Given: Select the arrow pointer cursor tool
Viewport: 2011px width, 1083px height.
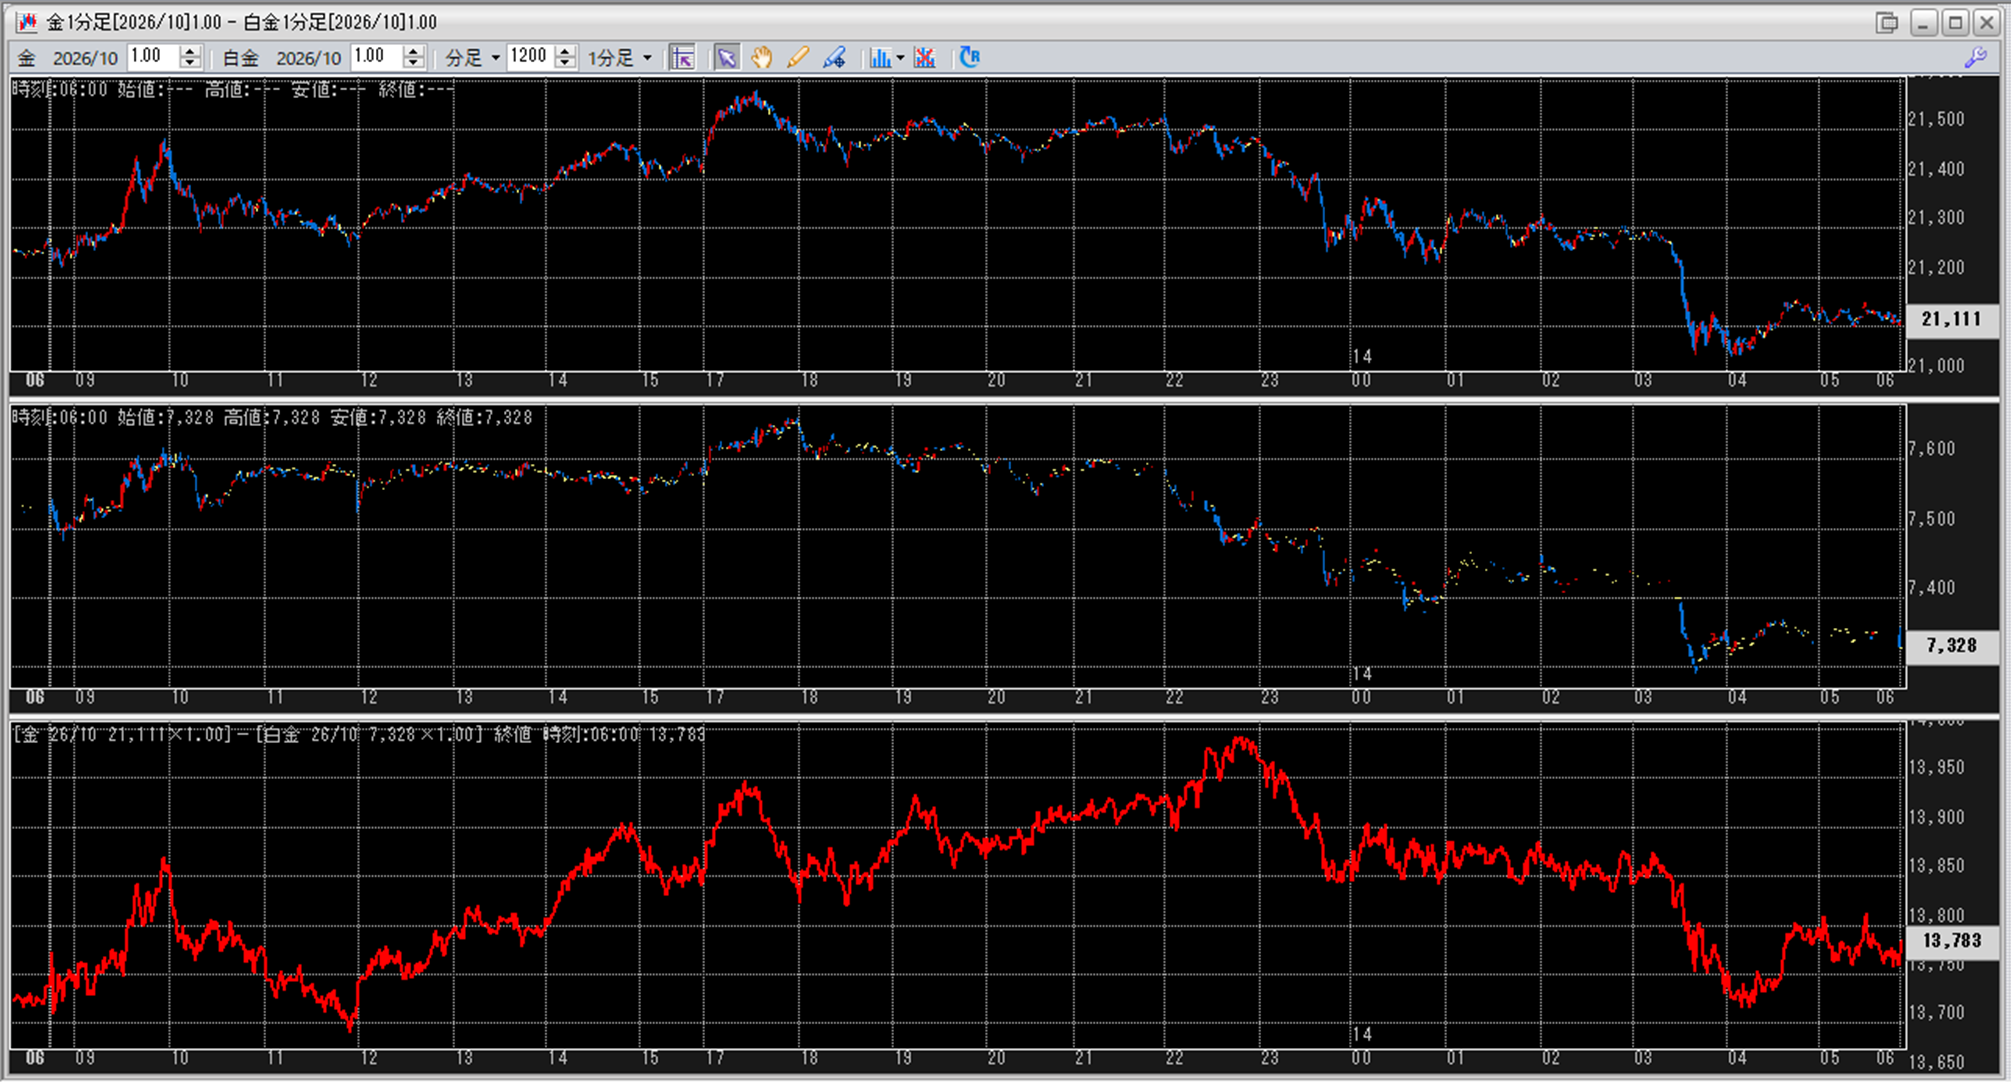Looking at the screenshot, I should click(726, 57).
